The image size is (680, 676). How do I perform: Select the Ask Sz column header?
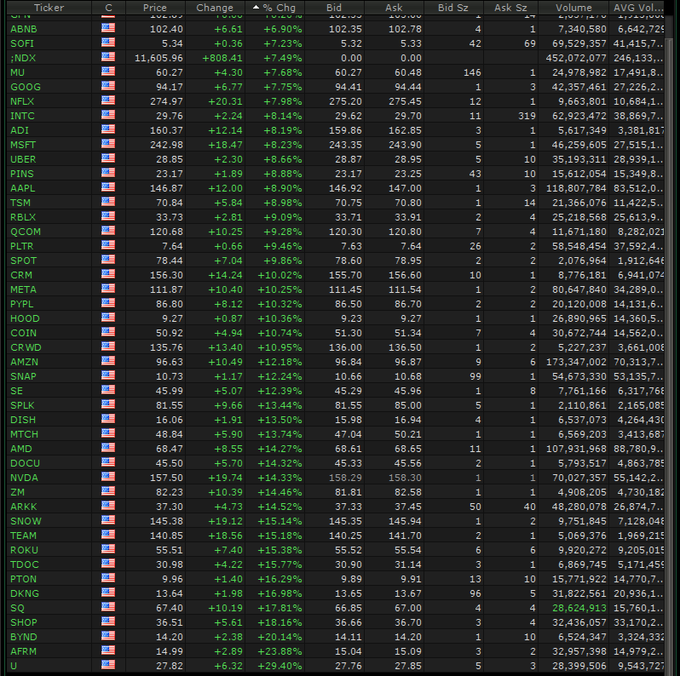click(511, 8)
